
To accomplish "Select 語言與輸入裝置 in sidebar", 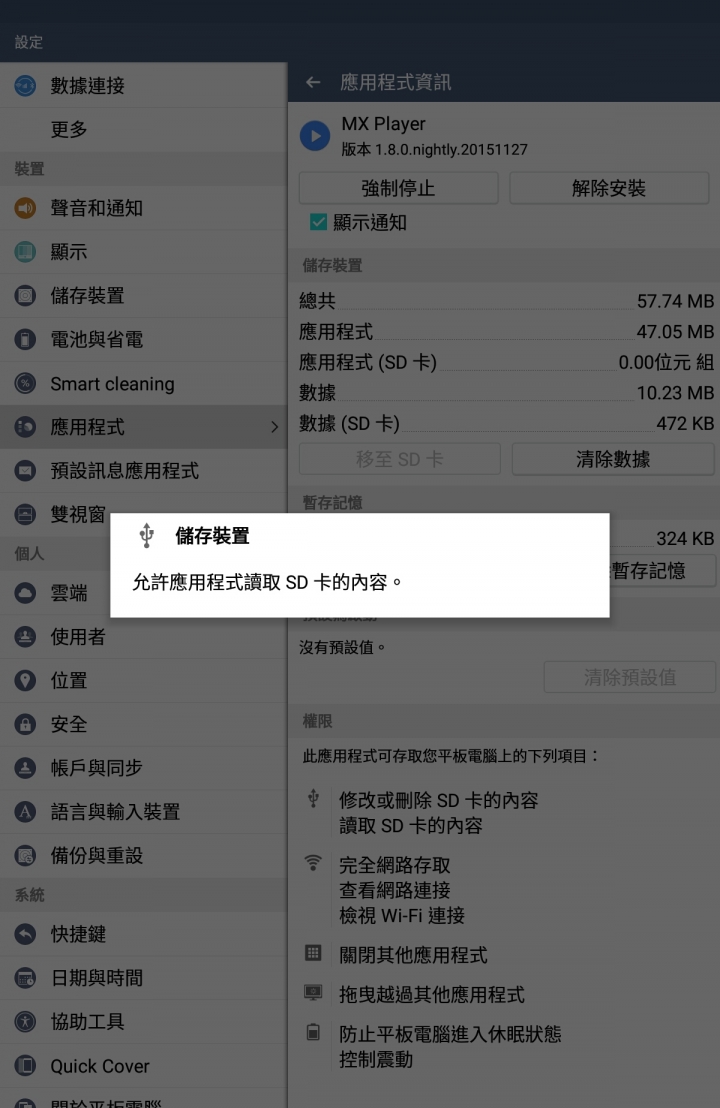I will [143, 812].
